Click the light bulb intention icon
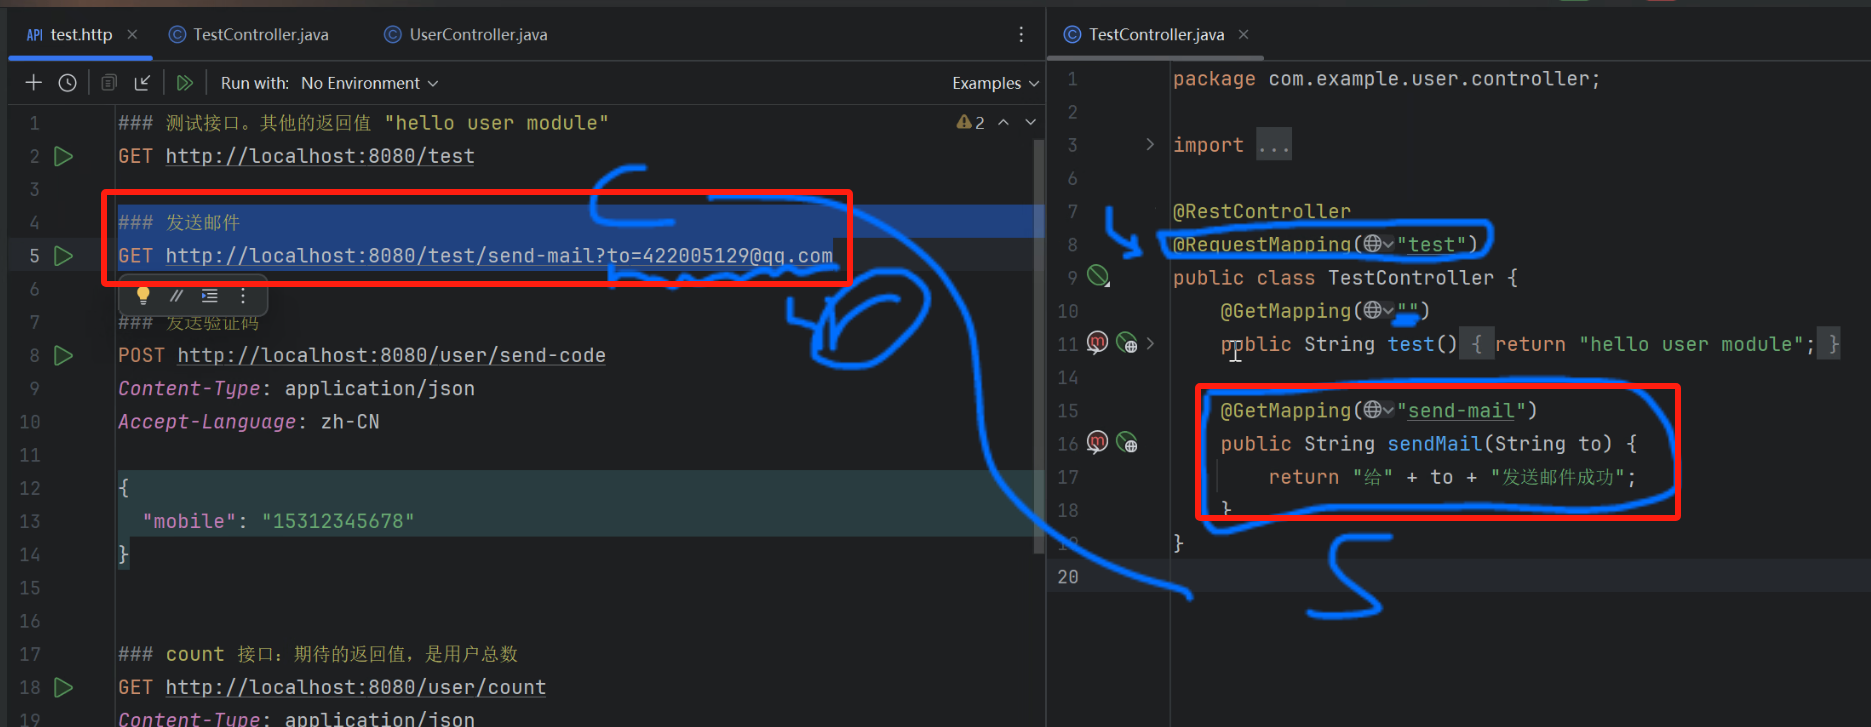 [143, 295]
